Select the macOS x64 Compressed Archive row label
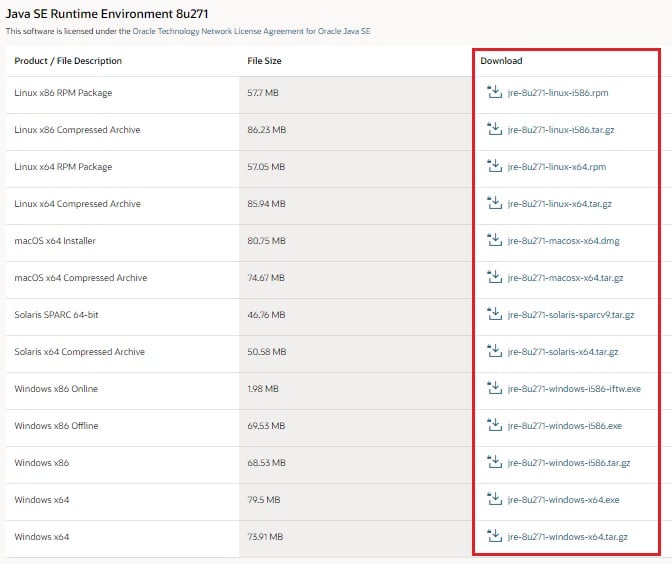672x564 pixels. [81, 278]
